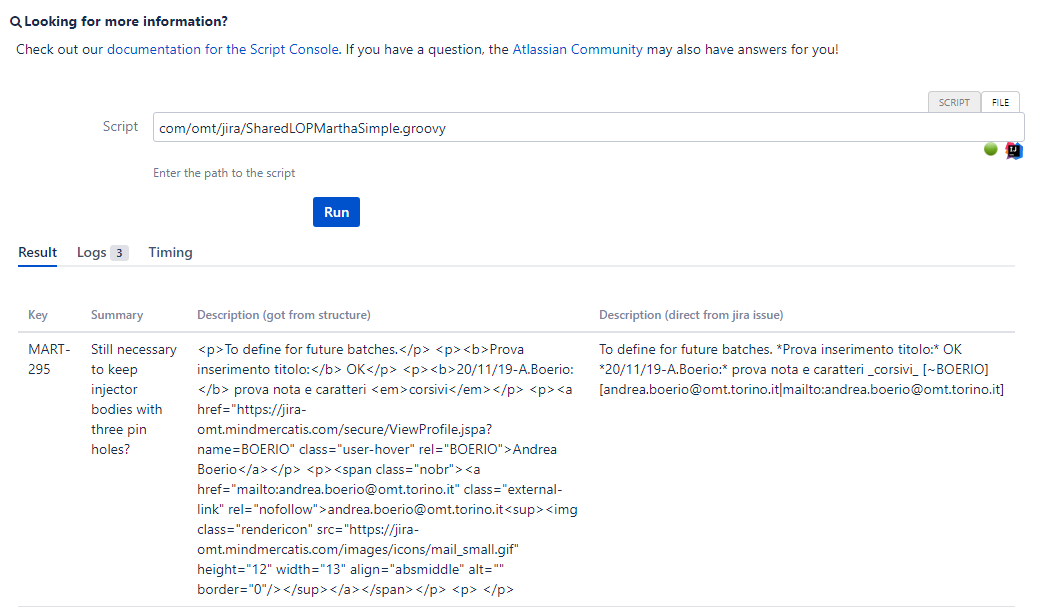Click the magnifier icon beside Looking for more information
The image size is (1037, 612).
(16, 22)
